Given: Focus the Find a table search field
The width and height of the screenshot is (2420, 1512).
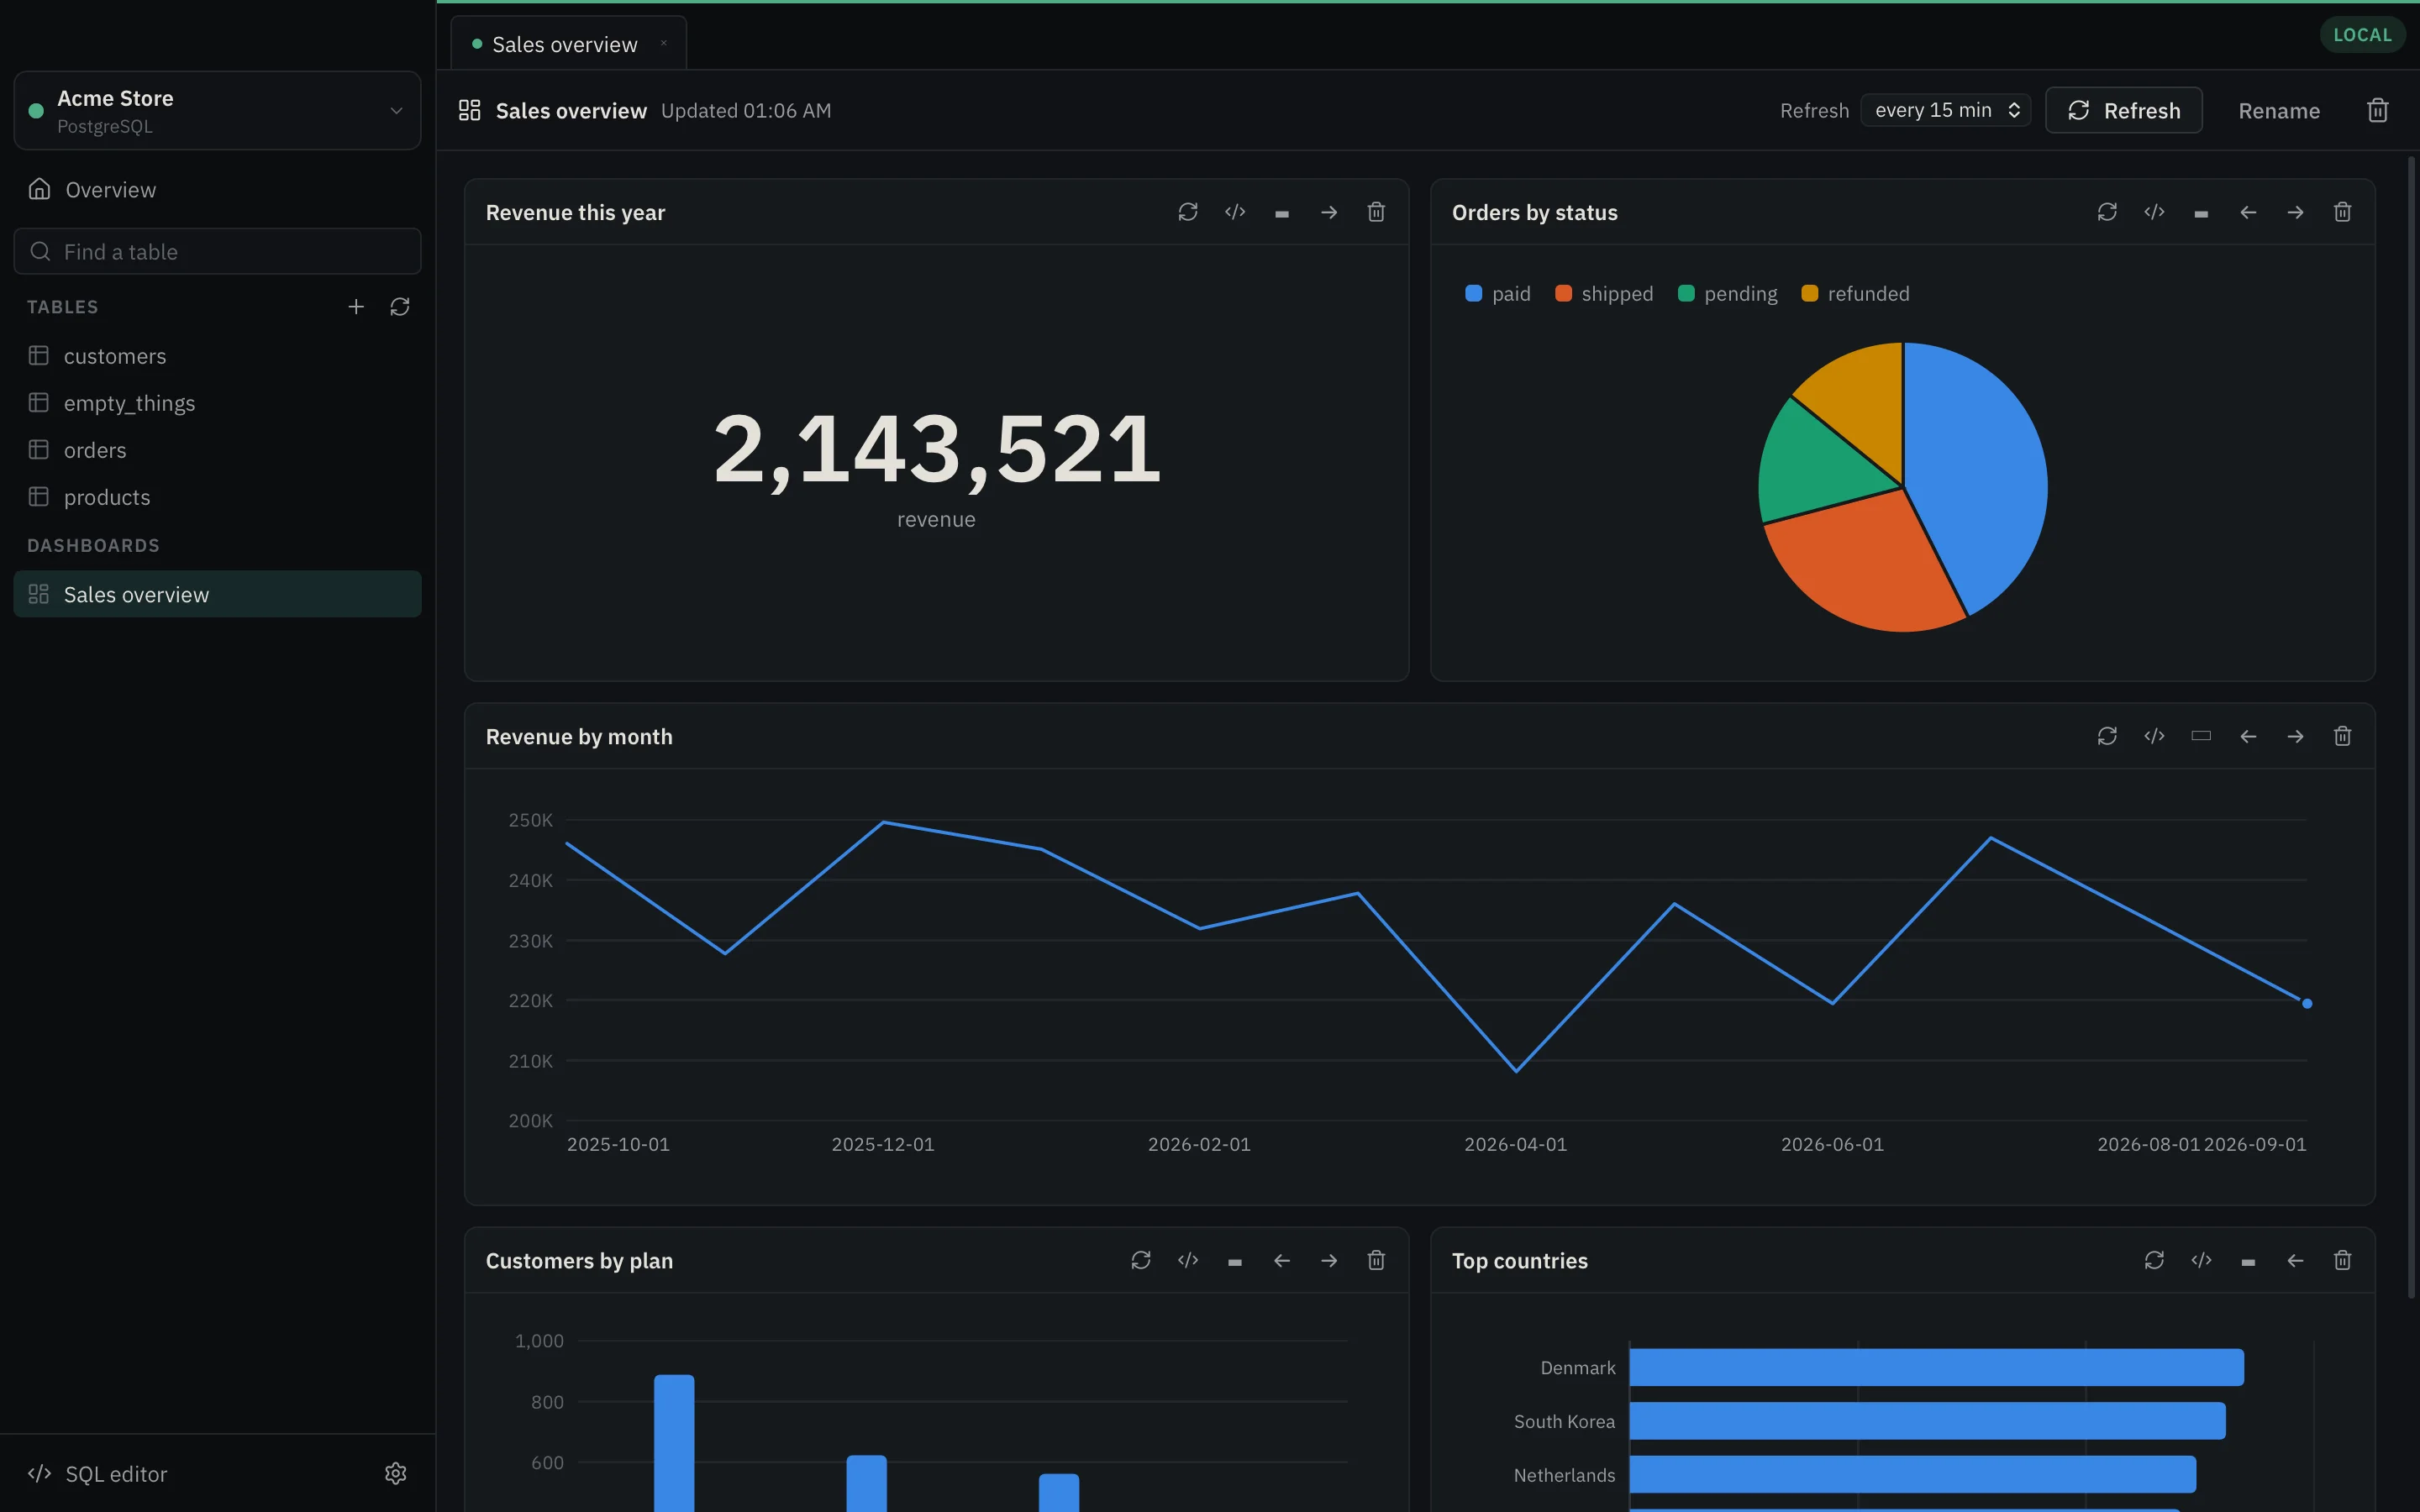Looking at the screenshot, I should pyautogui.click(x=217, y=251).
